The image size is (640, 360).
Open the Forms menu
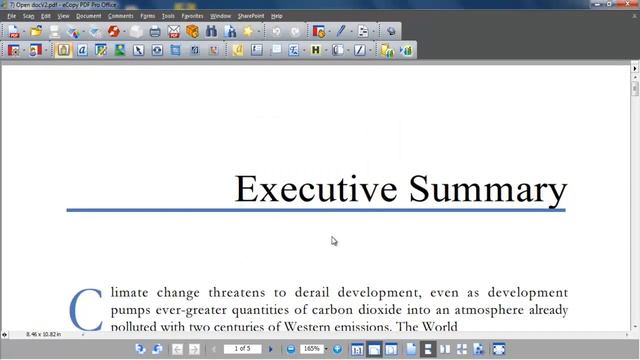(147, 16)
